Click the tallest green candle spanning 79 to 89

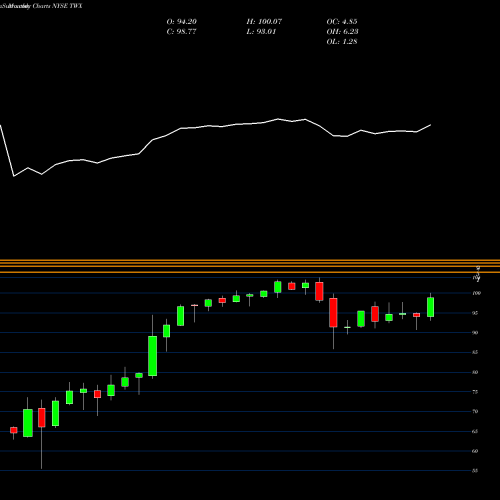coord(153,356)
